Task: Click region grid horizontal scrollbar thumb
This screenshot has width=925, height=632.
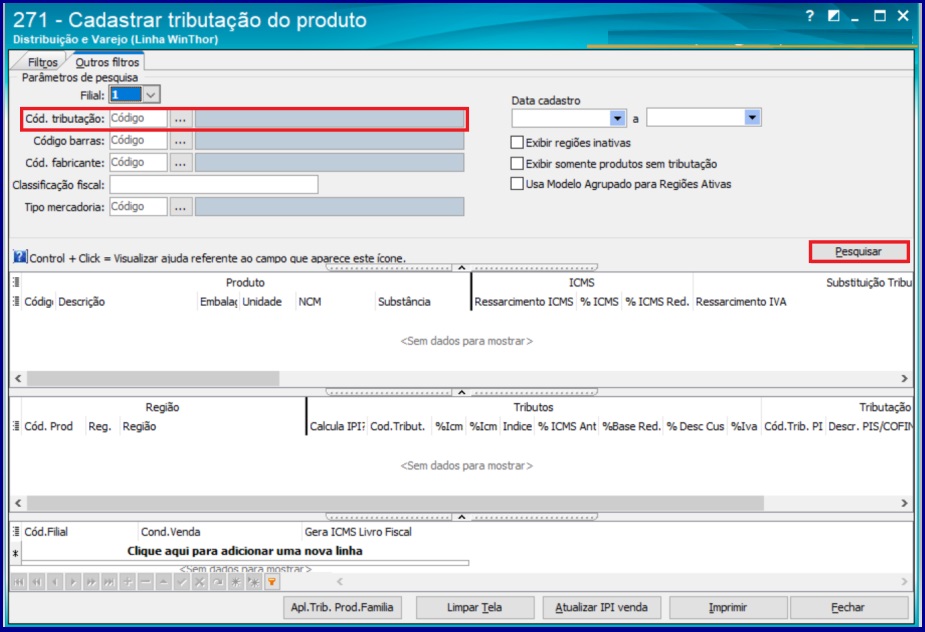Action: (395, 503)
